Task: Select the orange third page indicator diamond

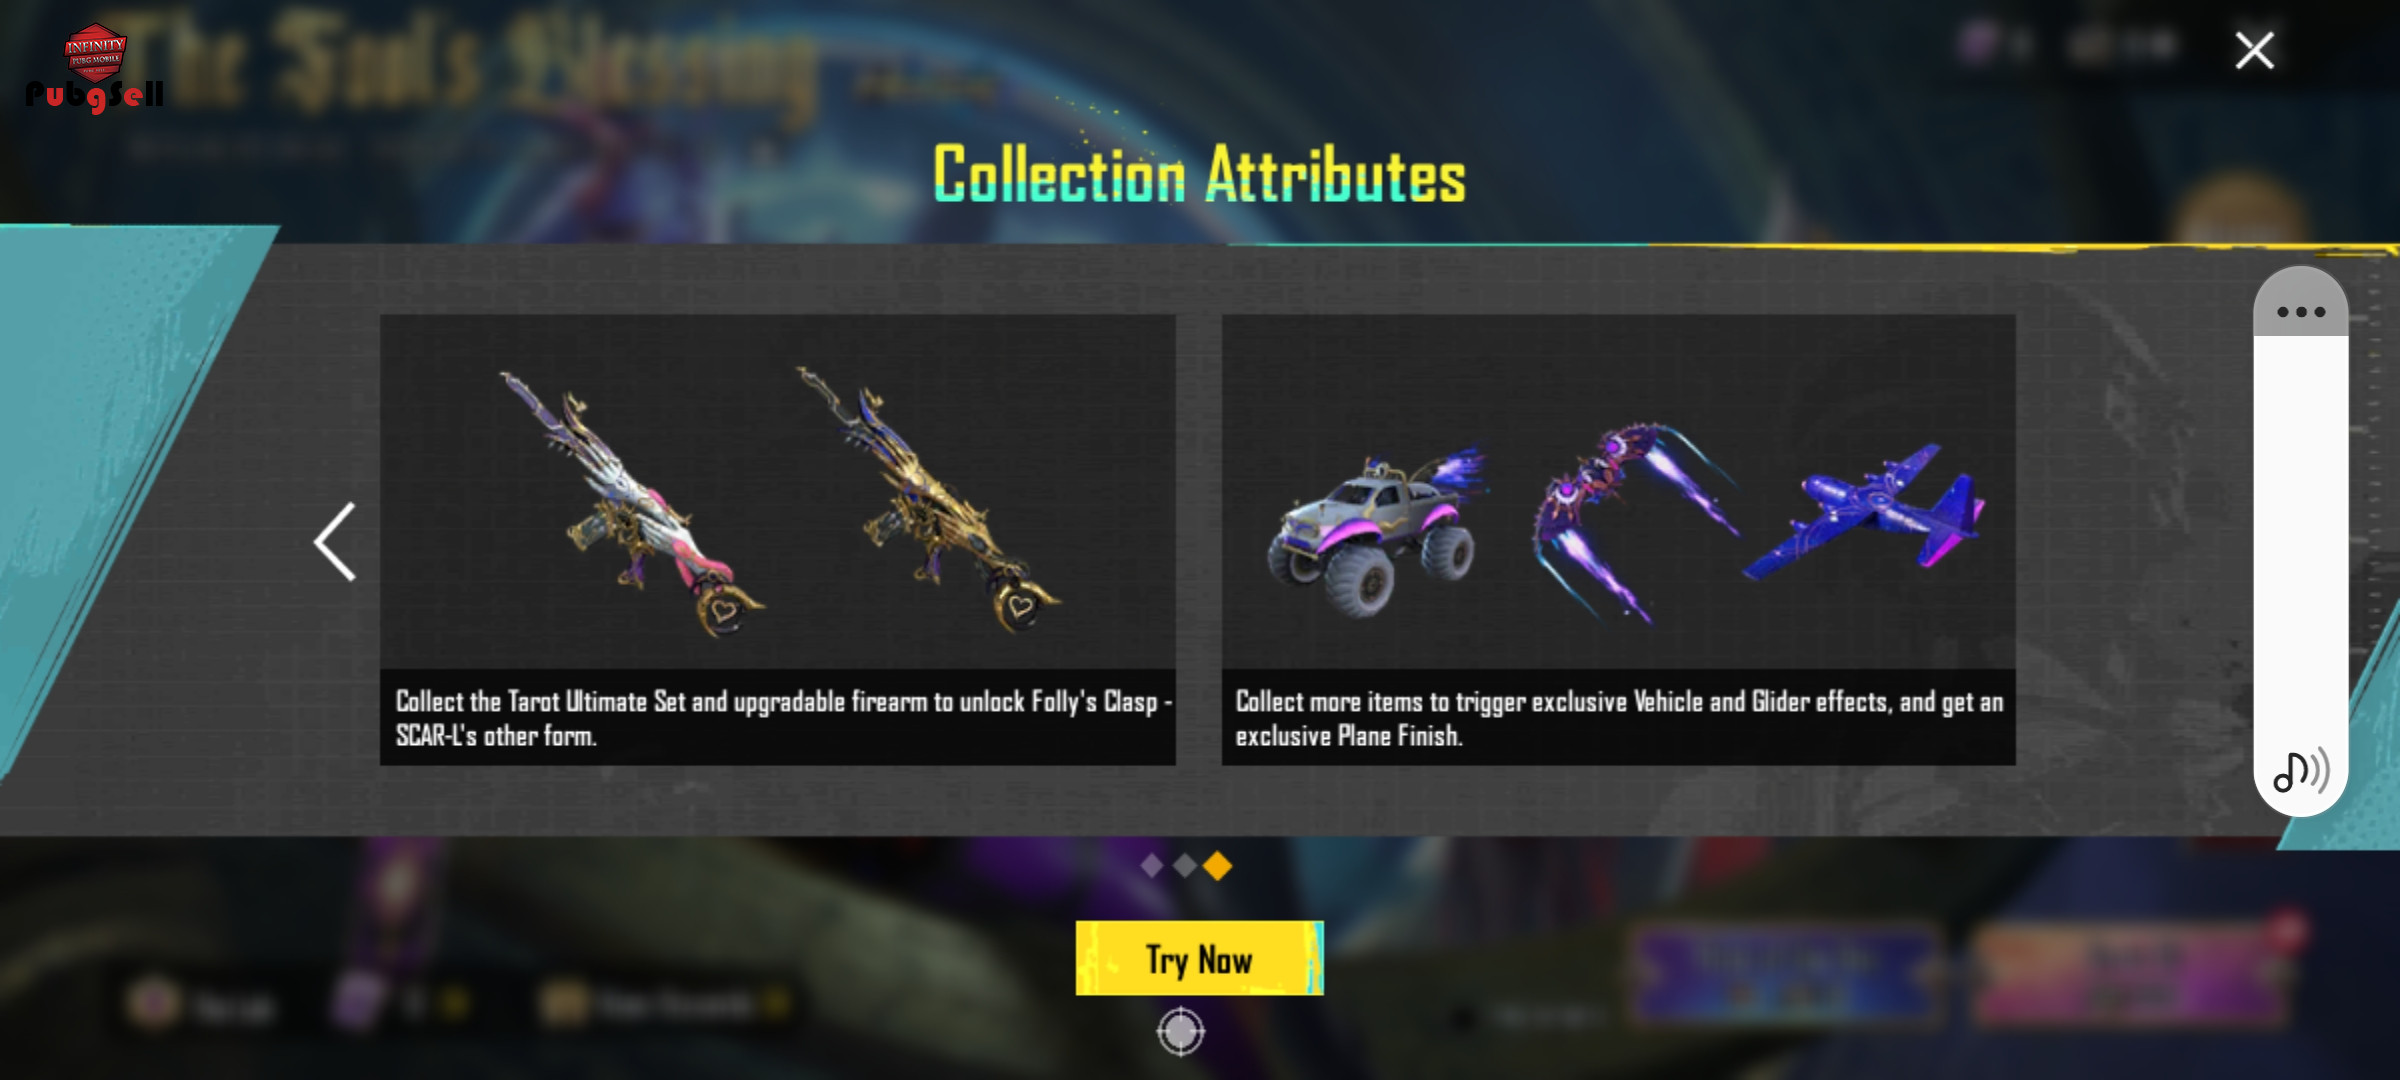Action: pos(1217,865)
